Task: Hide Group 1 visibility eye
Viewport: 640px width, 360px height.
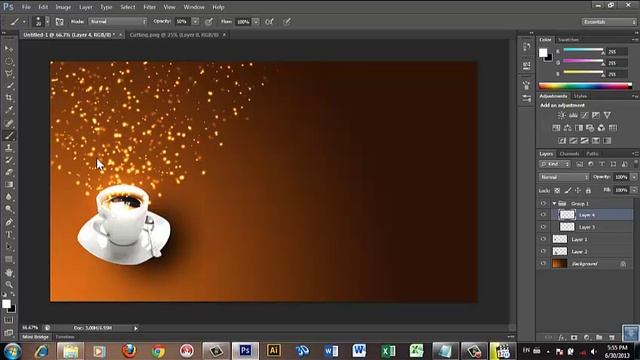Action: click(543, 203)
